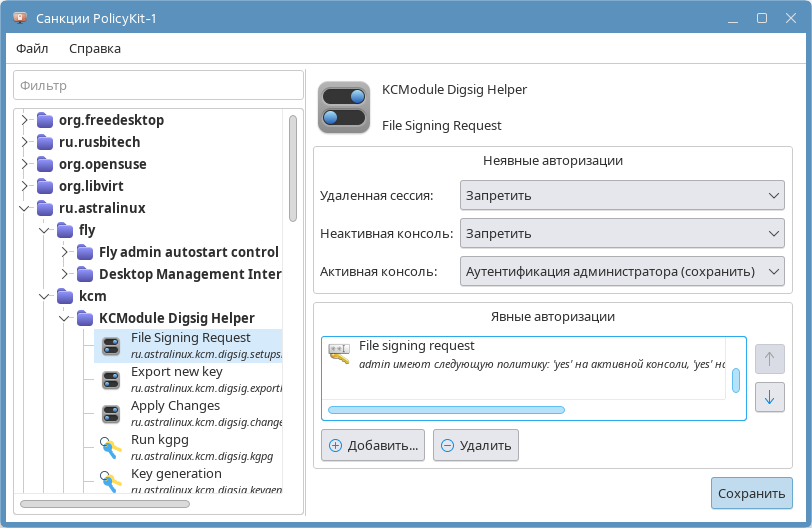Screen dimensions: 812x528
Task: Open the Неактивная консоль dropdown
Action: point(622,233)
